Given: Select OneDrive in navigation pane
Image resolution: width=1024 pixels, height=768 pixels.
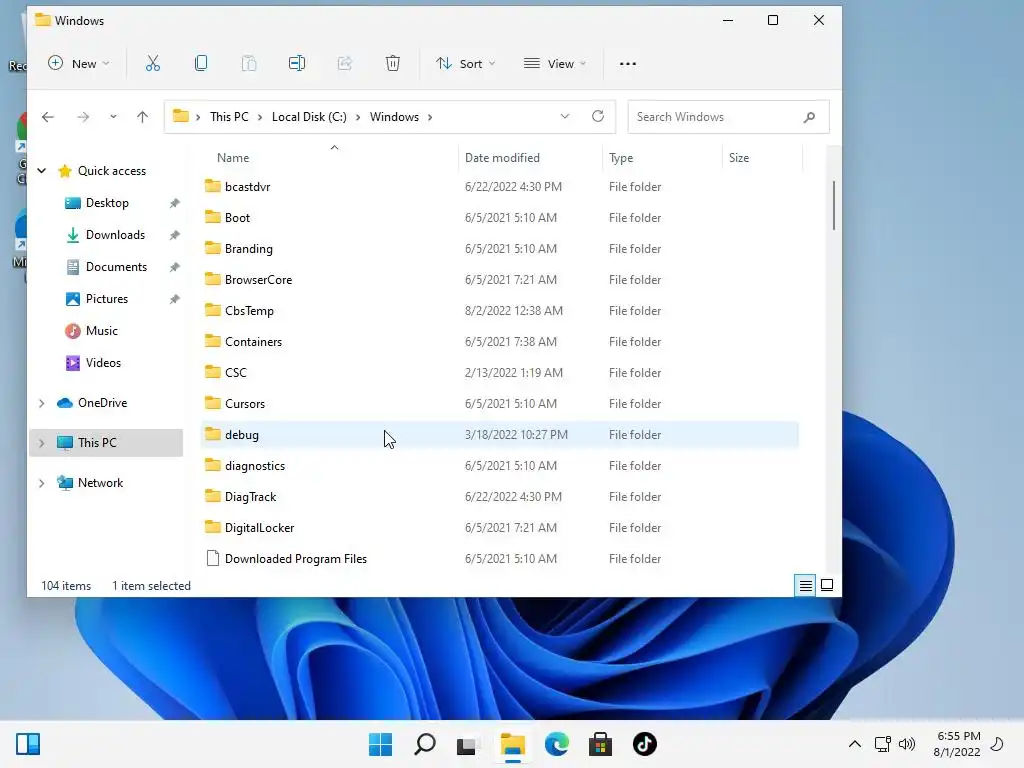Looking at the screenshot, I should 102,403.
